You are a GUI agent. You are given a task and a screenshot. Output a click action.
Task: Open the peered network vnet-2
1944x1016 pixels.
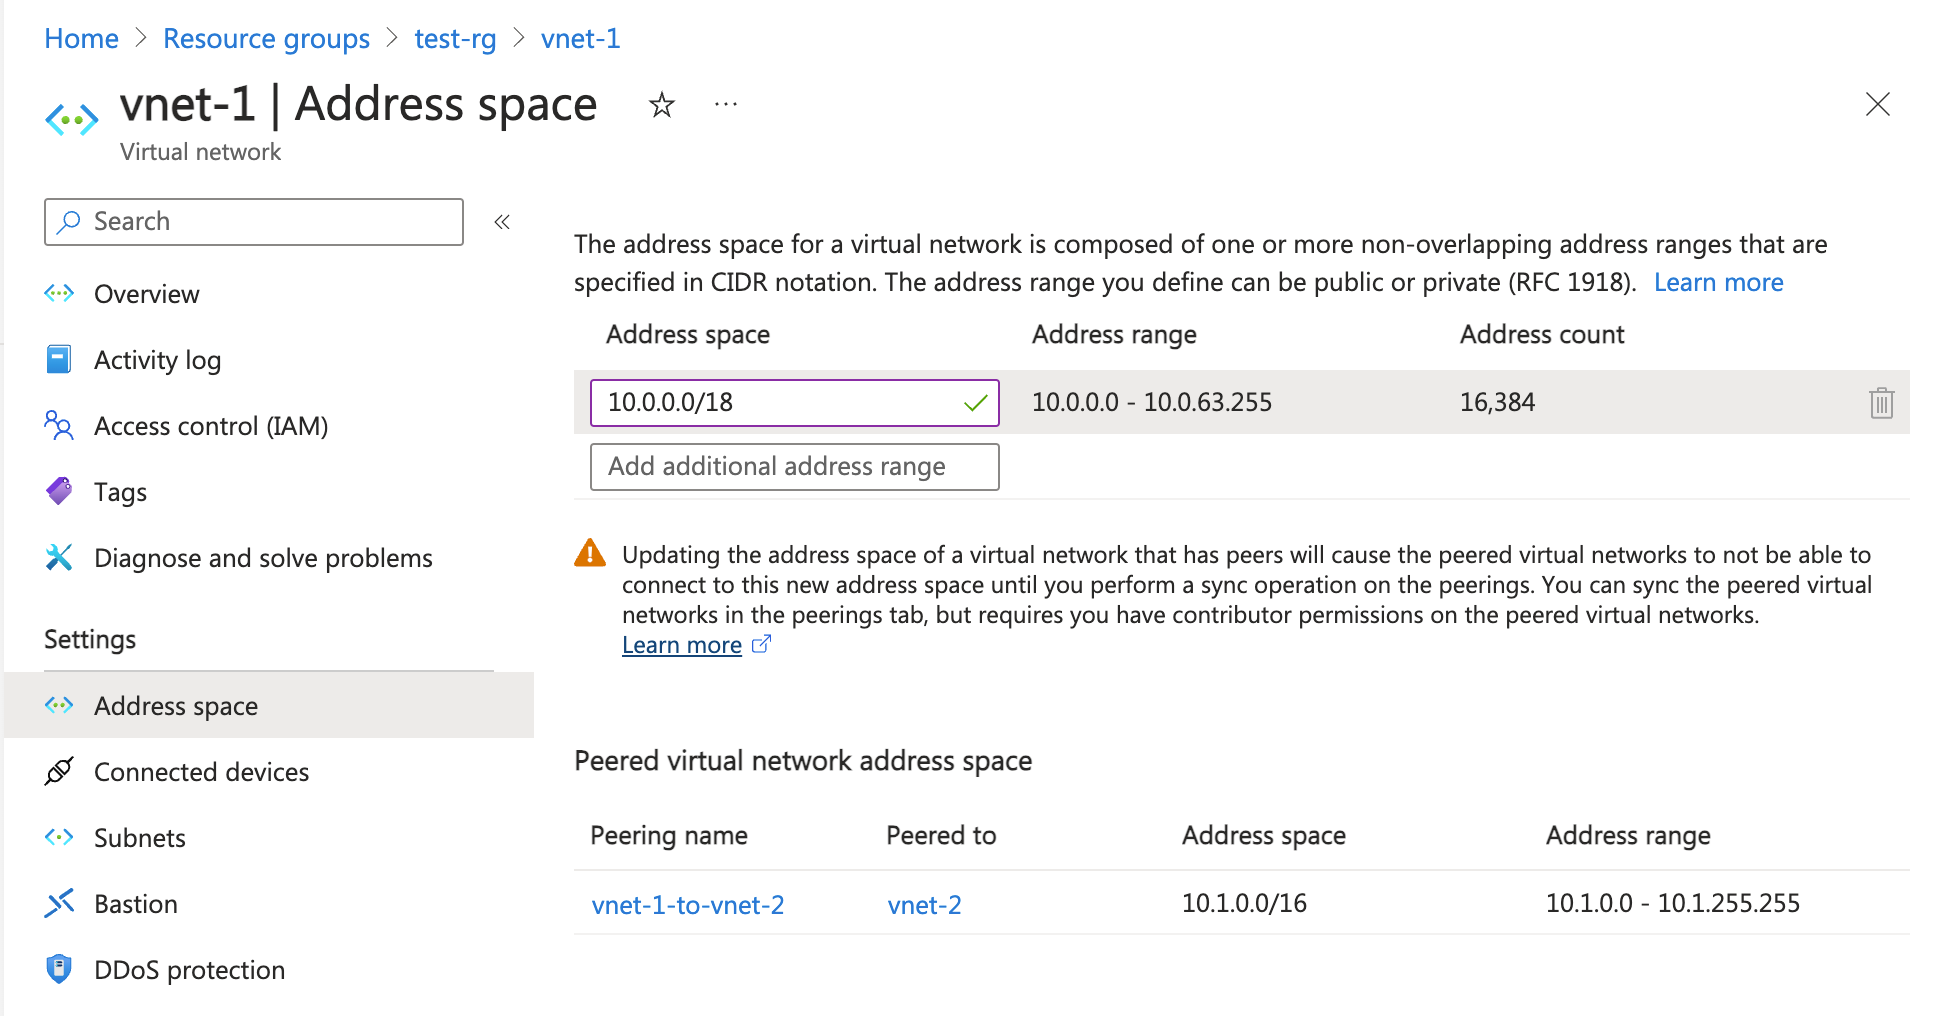tap(924, 904)
